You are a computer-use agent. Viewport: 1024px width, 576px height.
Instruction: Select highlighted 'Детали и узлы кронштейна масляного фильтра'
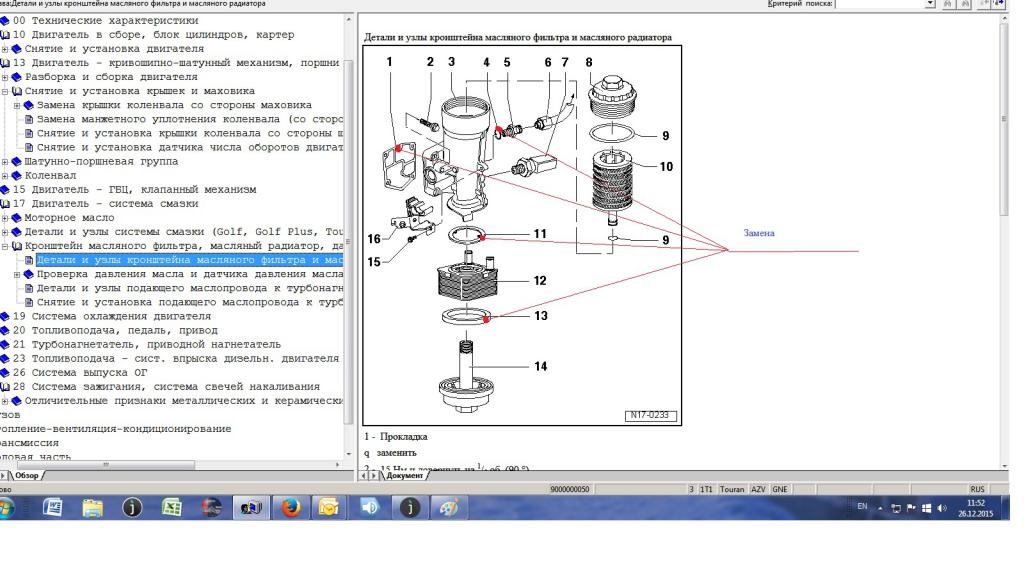(x=189, y=260)
